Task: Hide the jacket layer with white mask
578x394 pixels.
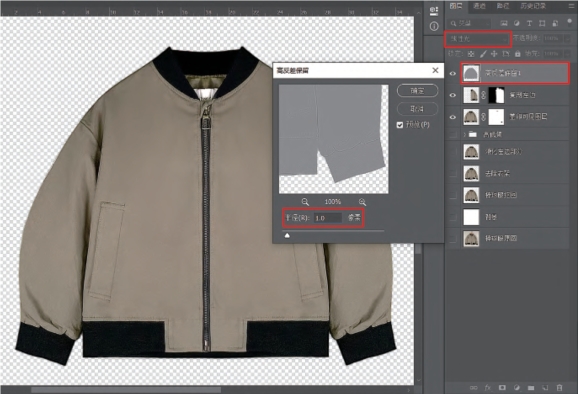Action: point(453,117)
